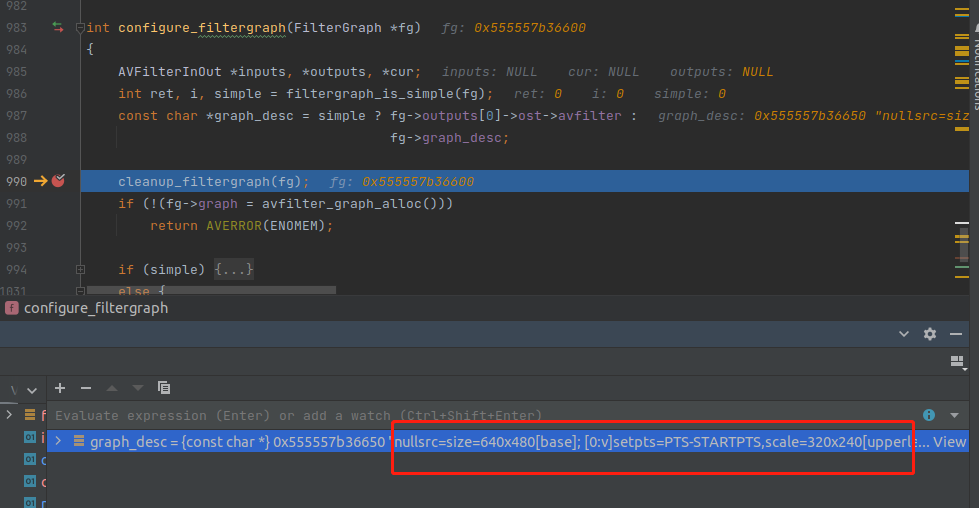The height and width of the screenshot is (508, 979).
Task: Collapse the configure_filtergraph function fold marker
Action: [80, 27]
